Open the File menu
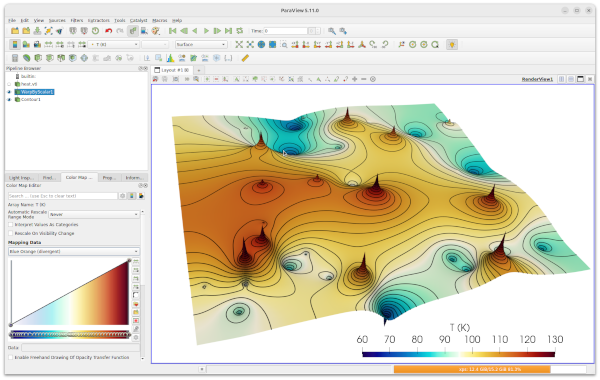 coord(12,20)
